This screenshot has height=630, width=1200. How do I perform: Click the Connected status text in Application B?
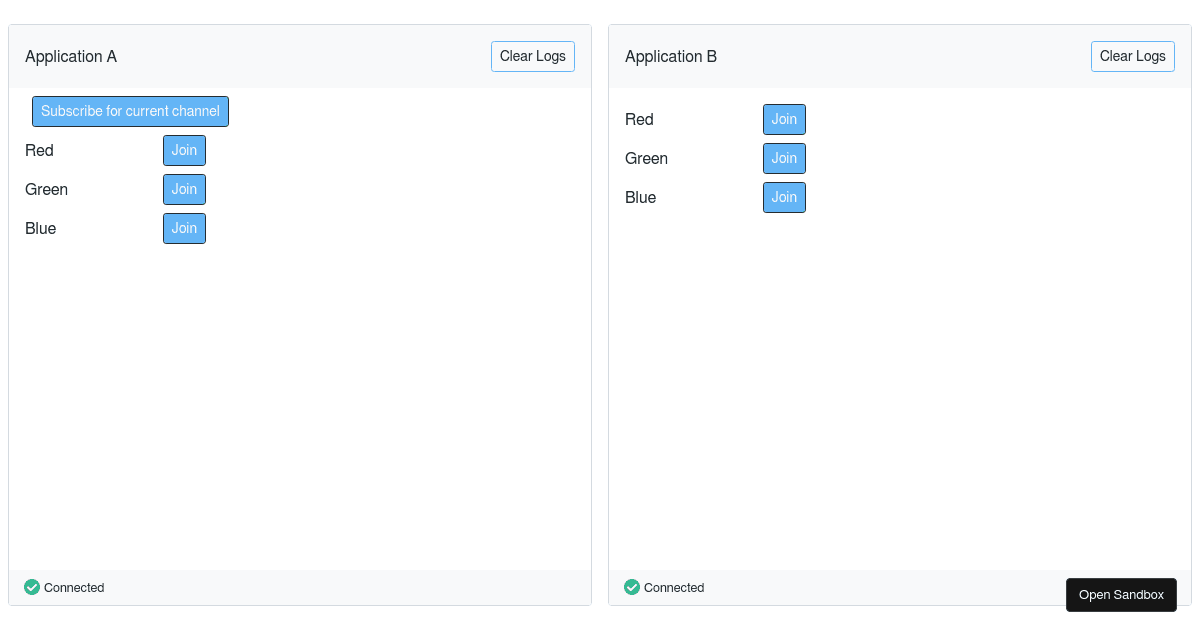point(674,587)
